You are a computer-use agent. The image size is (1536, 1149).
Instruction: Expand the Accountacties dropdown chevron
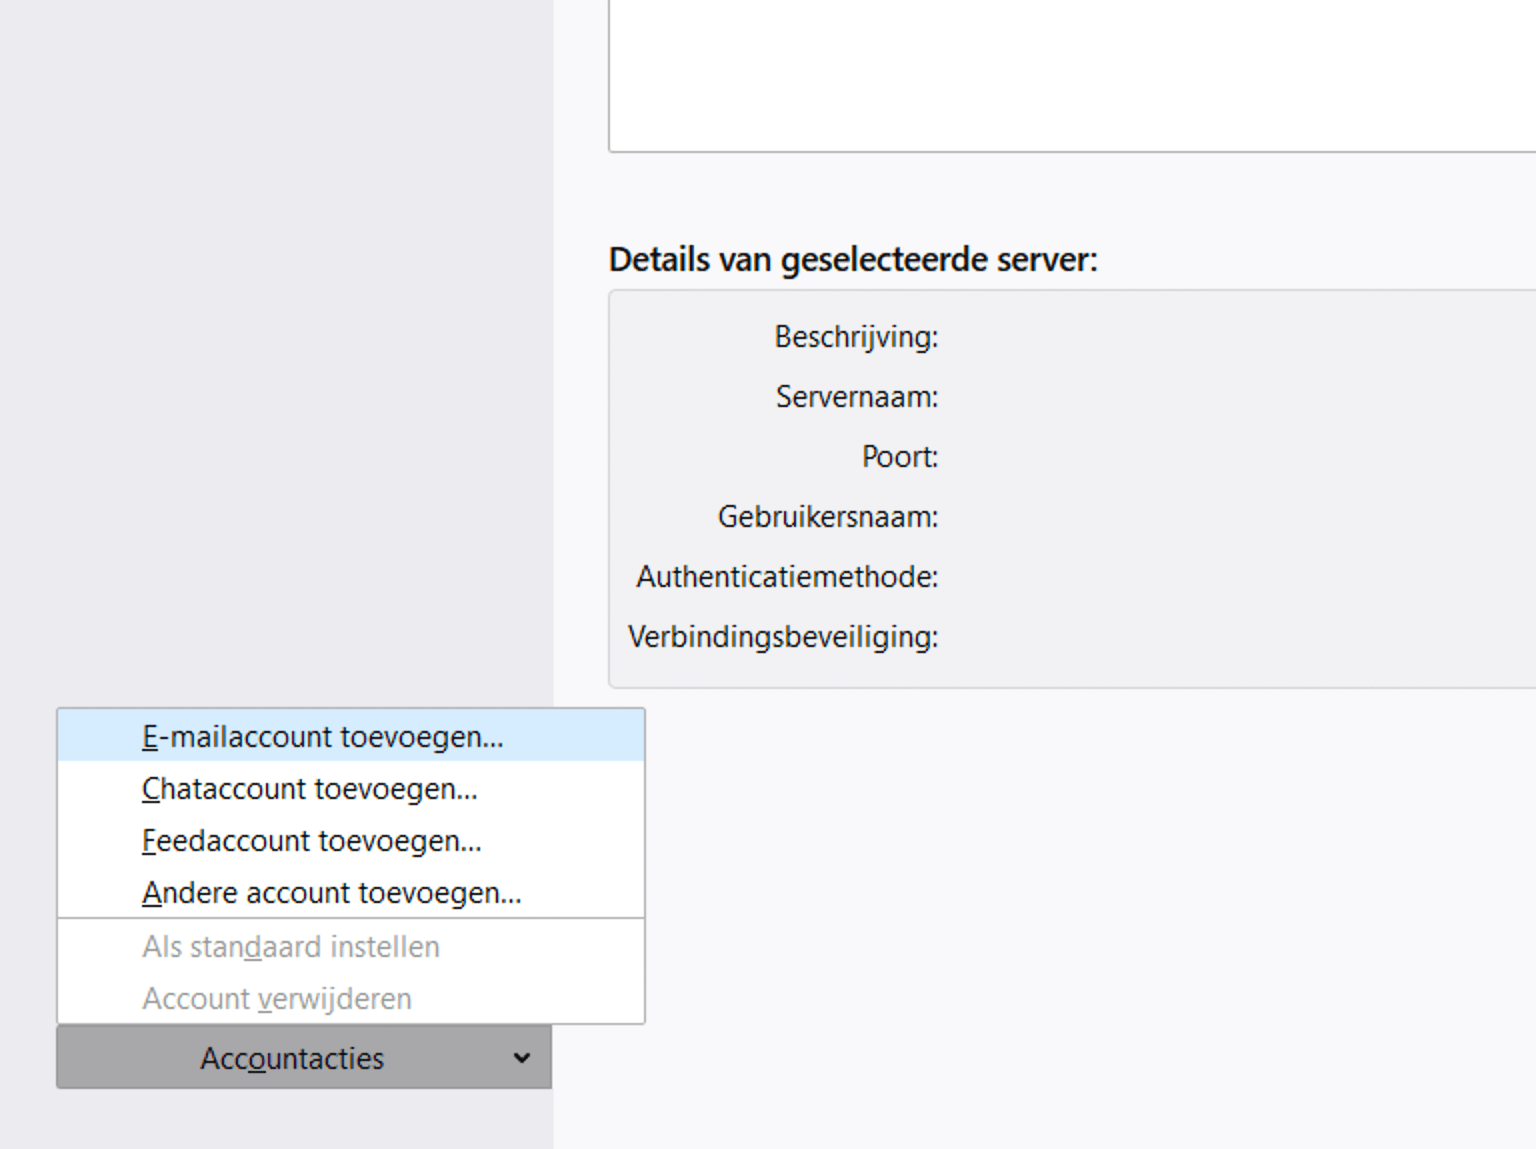point(521,1058)
